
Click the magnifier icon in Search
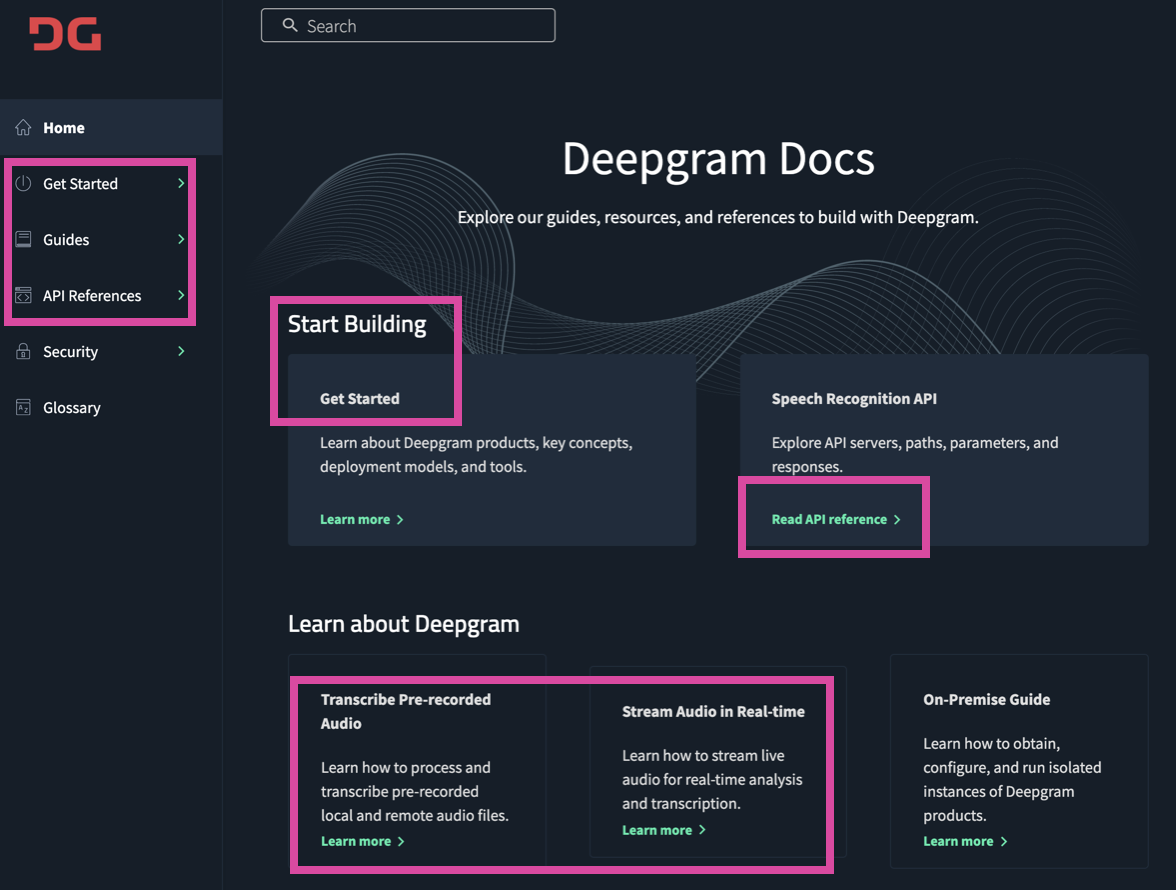click(x=290, y=25)
